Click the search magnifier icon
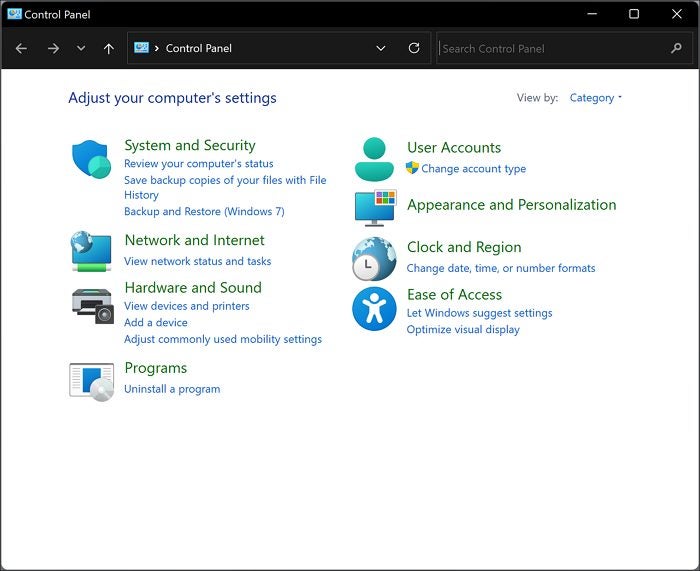700x571 pixels. click(676, 48)
